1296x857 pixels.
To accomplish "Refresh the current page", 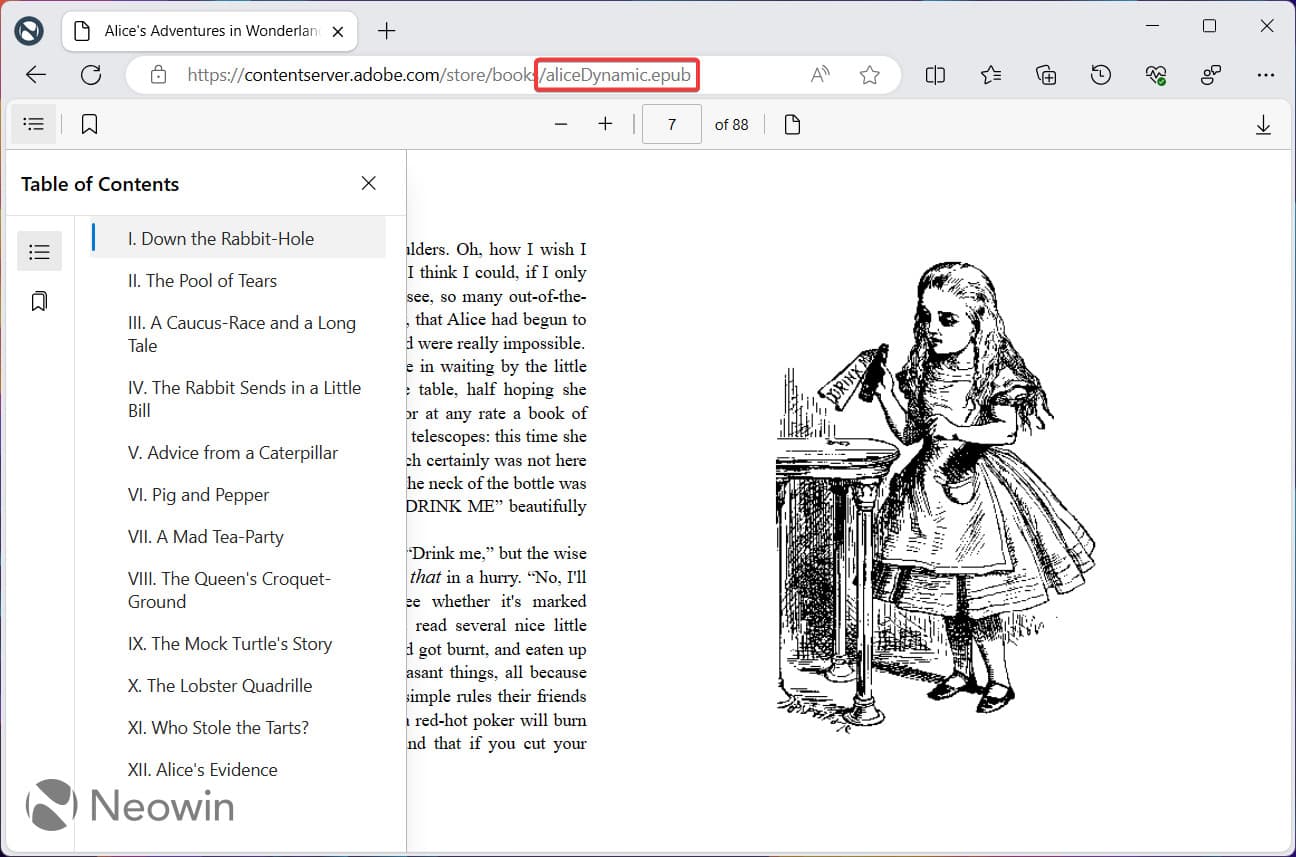I will pyautogui.click(x=91, y=74).
